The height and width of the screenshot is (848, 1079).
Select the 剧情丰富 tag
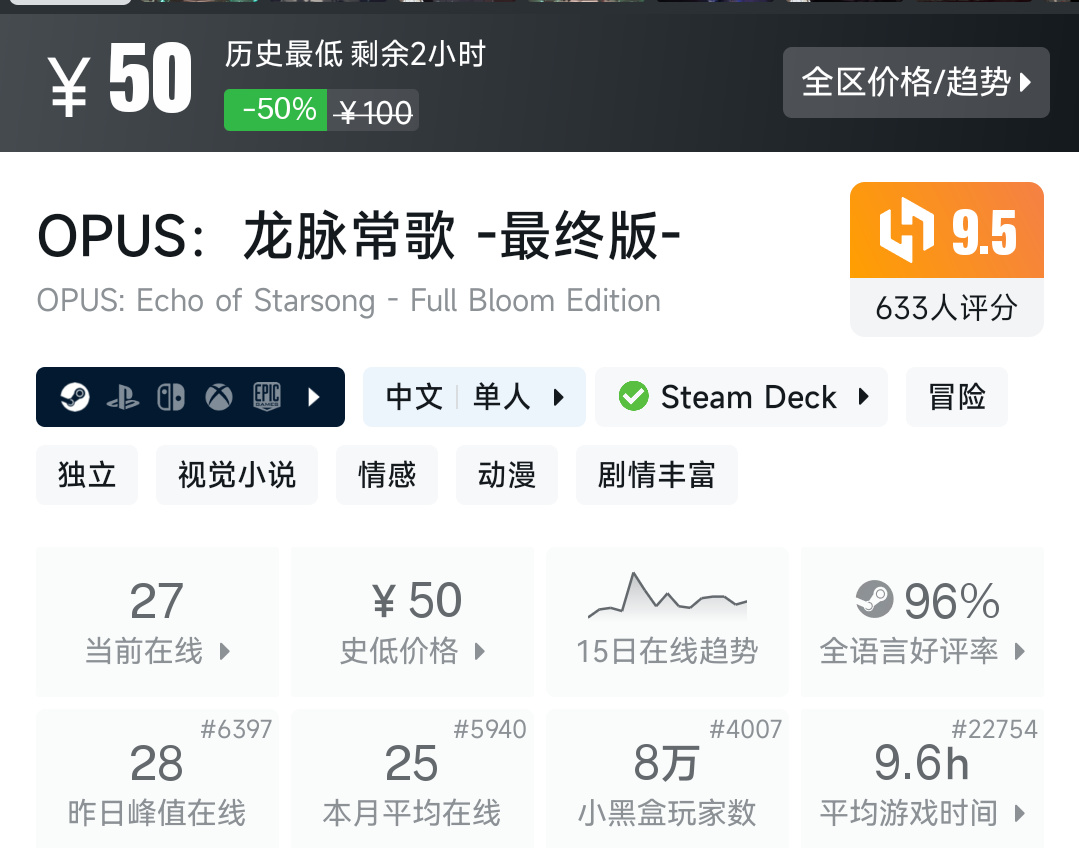tap(656, 475)
